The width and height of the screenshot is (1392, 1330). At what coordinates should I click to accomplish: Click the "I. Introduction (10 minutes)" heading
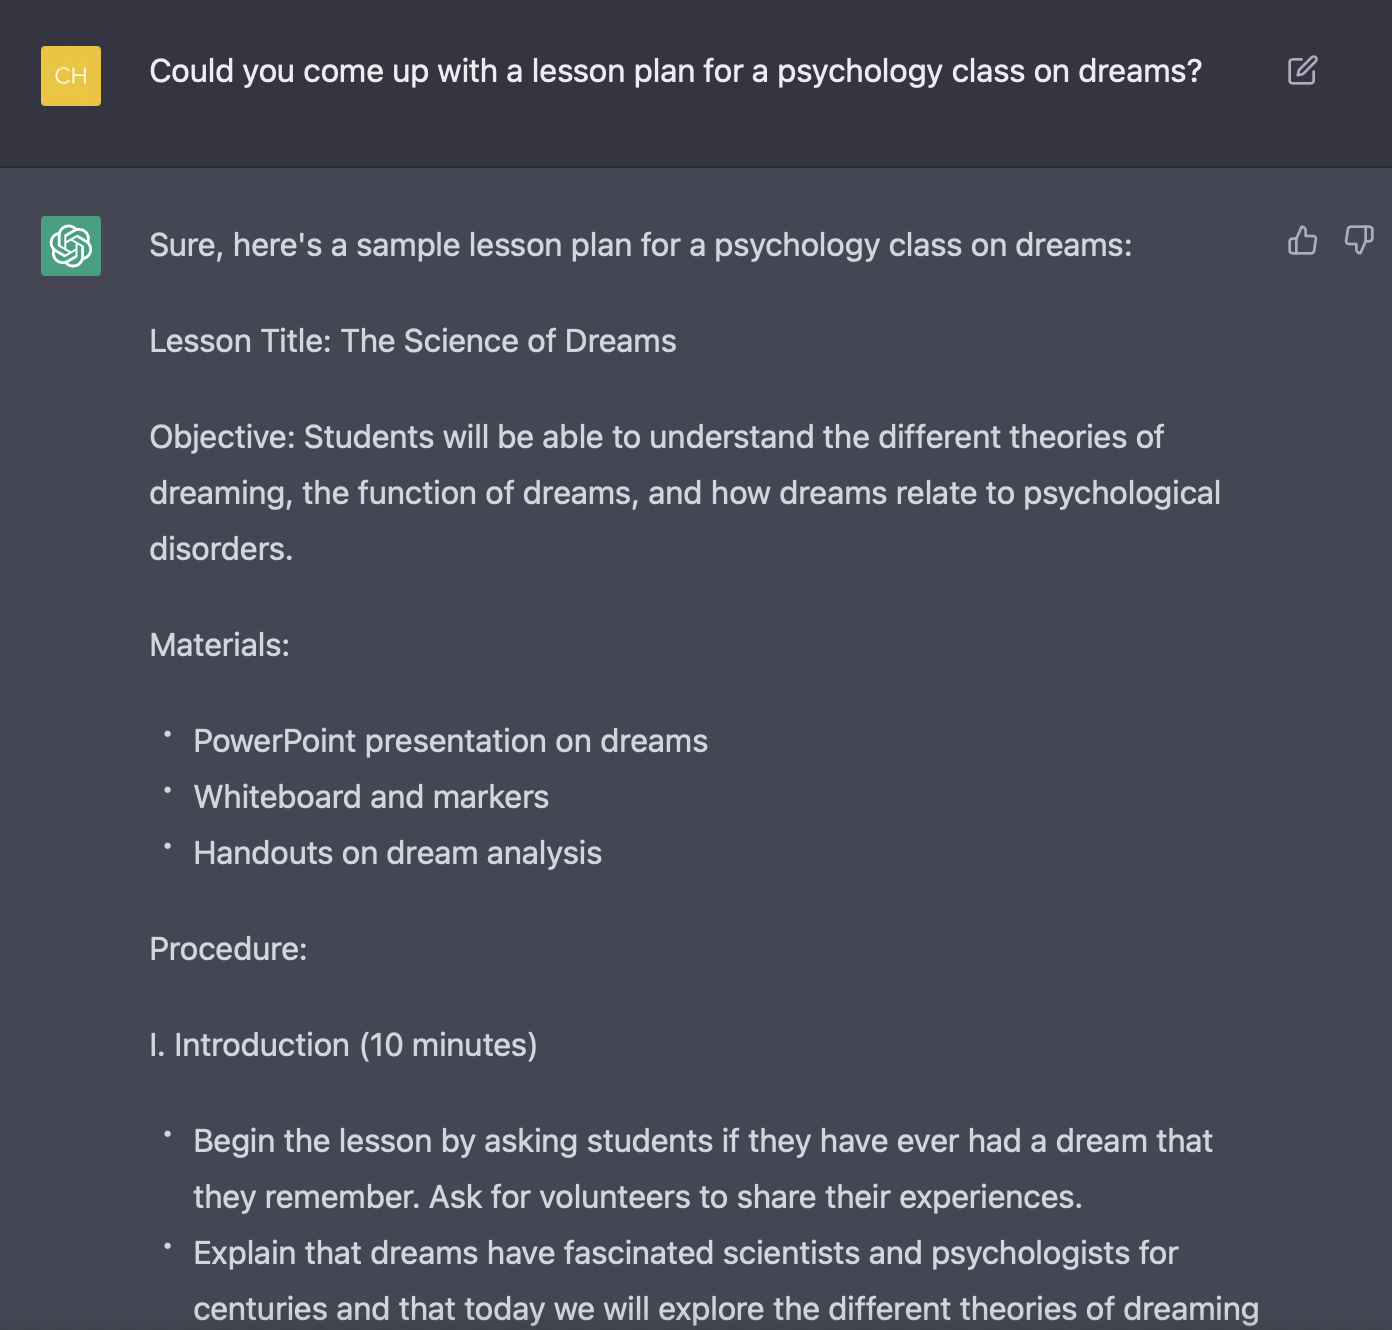point(343,1045)
